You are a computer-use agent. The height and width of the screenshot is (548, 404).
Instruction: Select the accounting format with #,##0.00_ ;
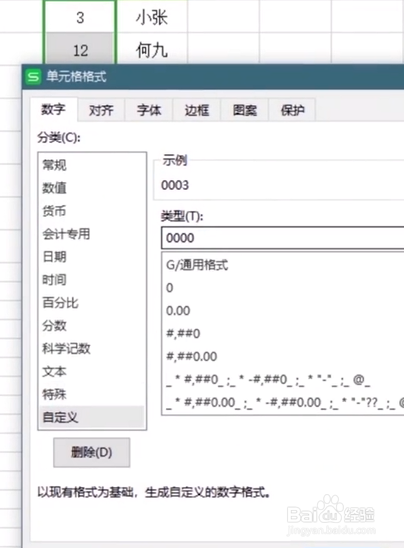click(x=283, y=403)
